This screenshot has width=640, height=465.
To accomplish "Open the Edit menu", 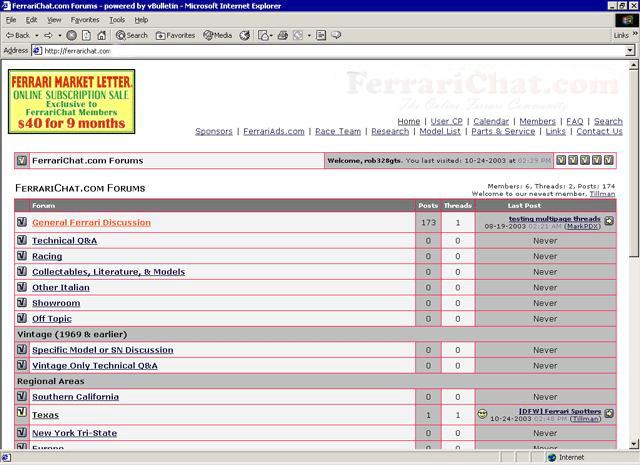I will coord(31,20).
